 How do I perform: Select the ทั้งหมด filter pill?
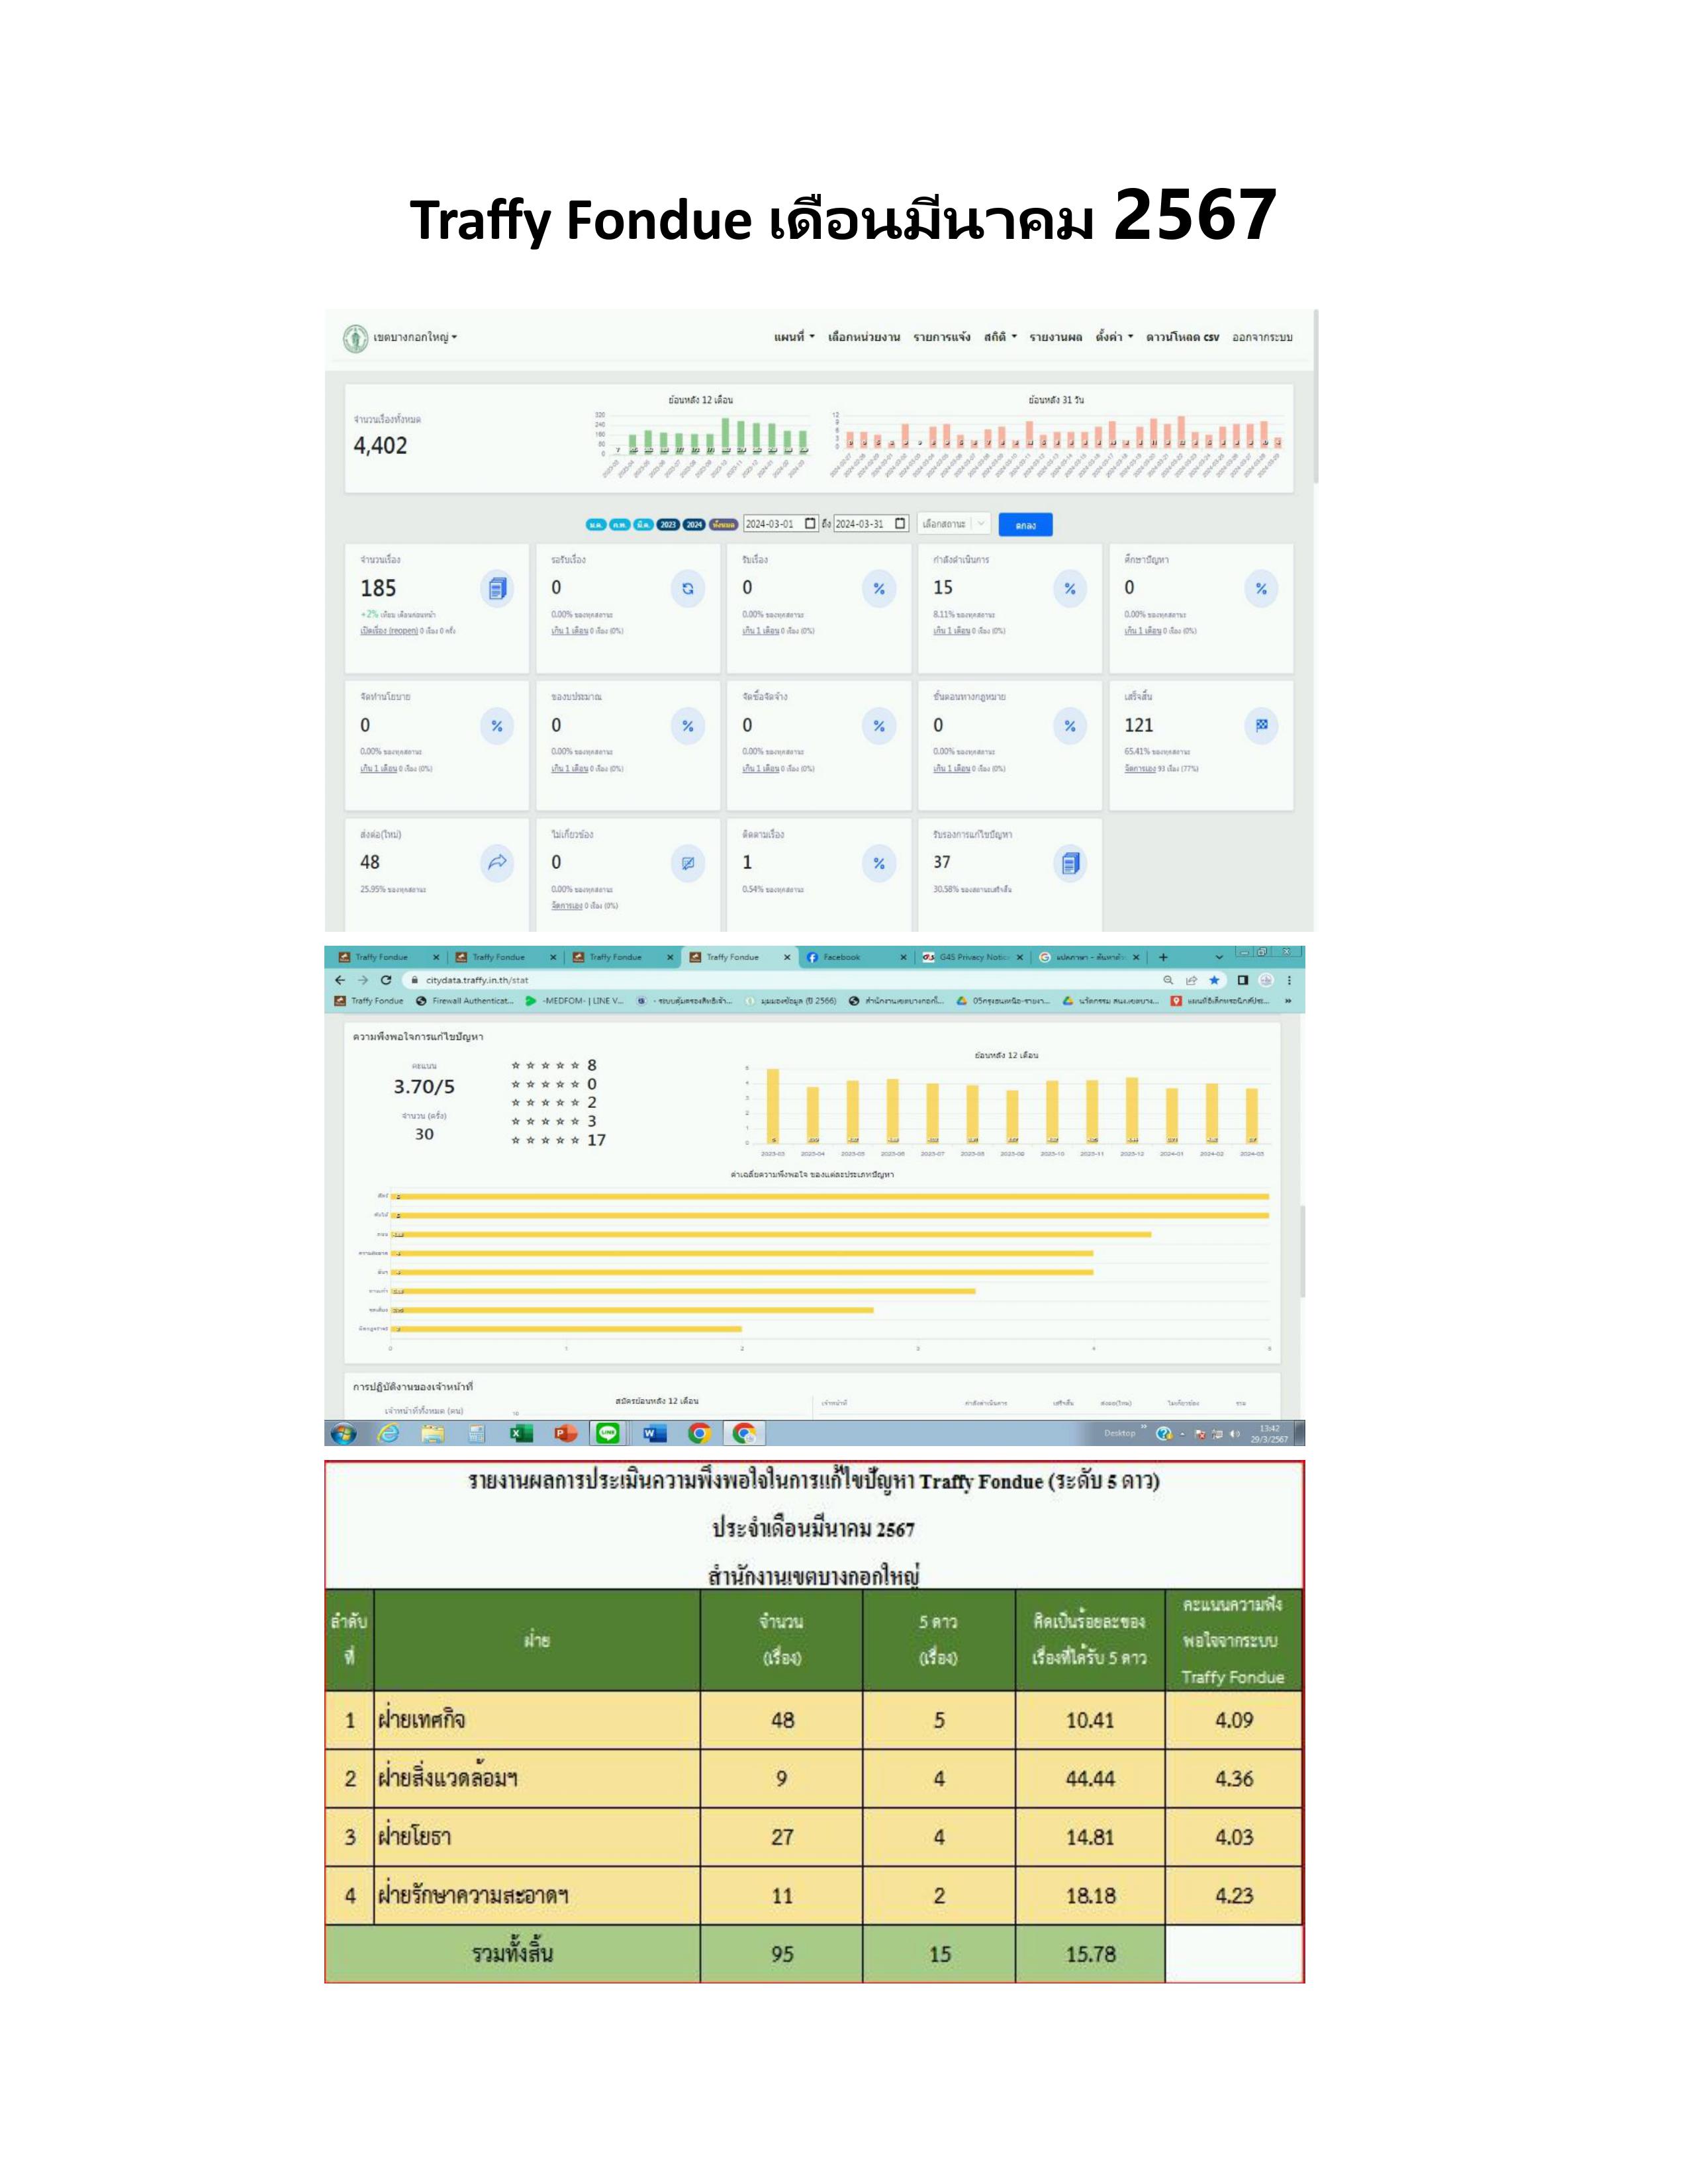724,525
